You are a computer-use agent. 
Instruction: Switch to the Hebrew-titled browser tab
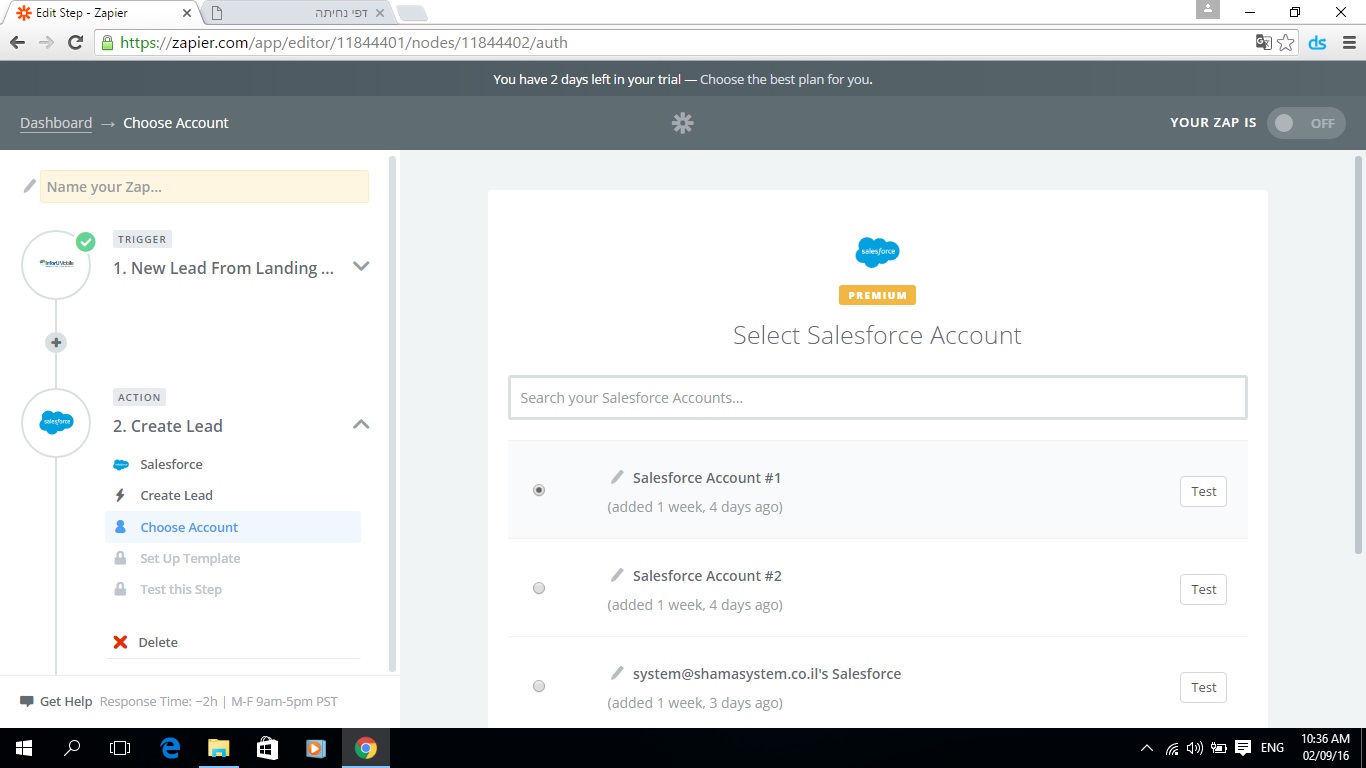[300, 13]
